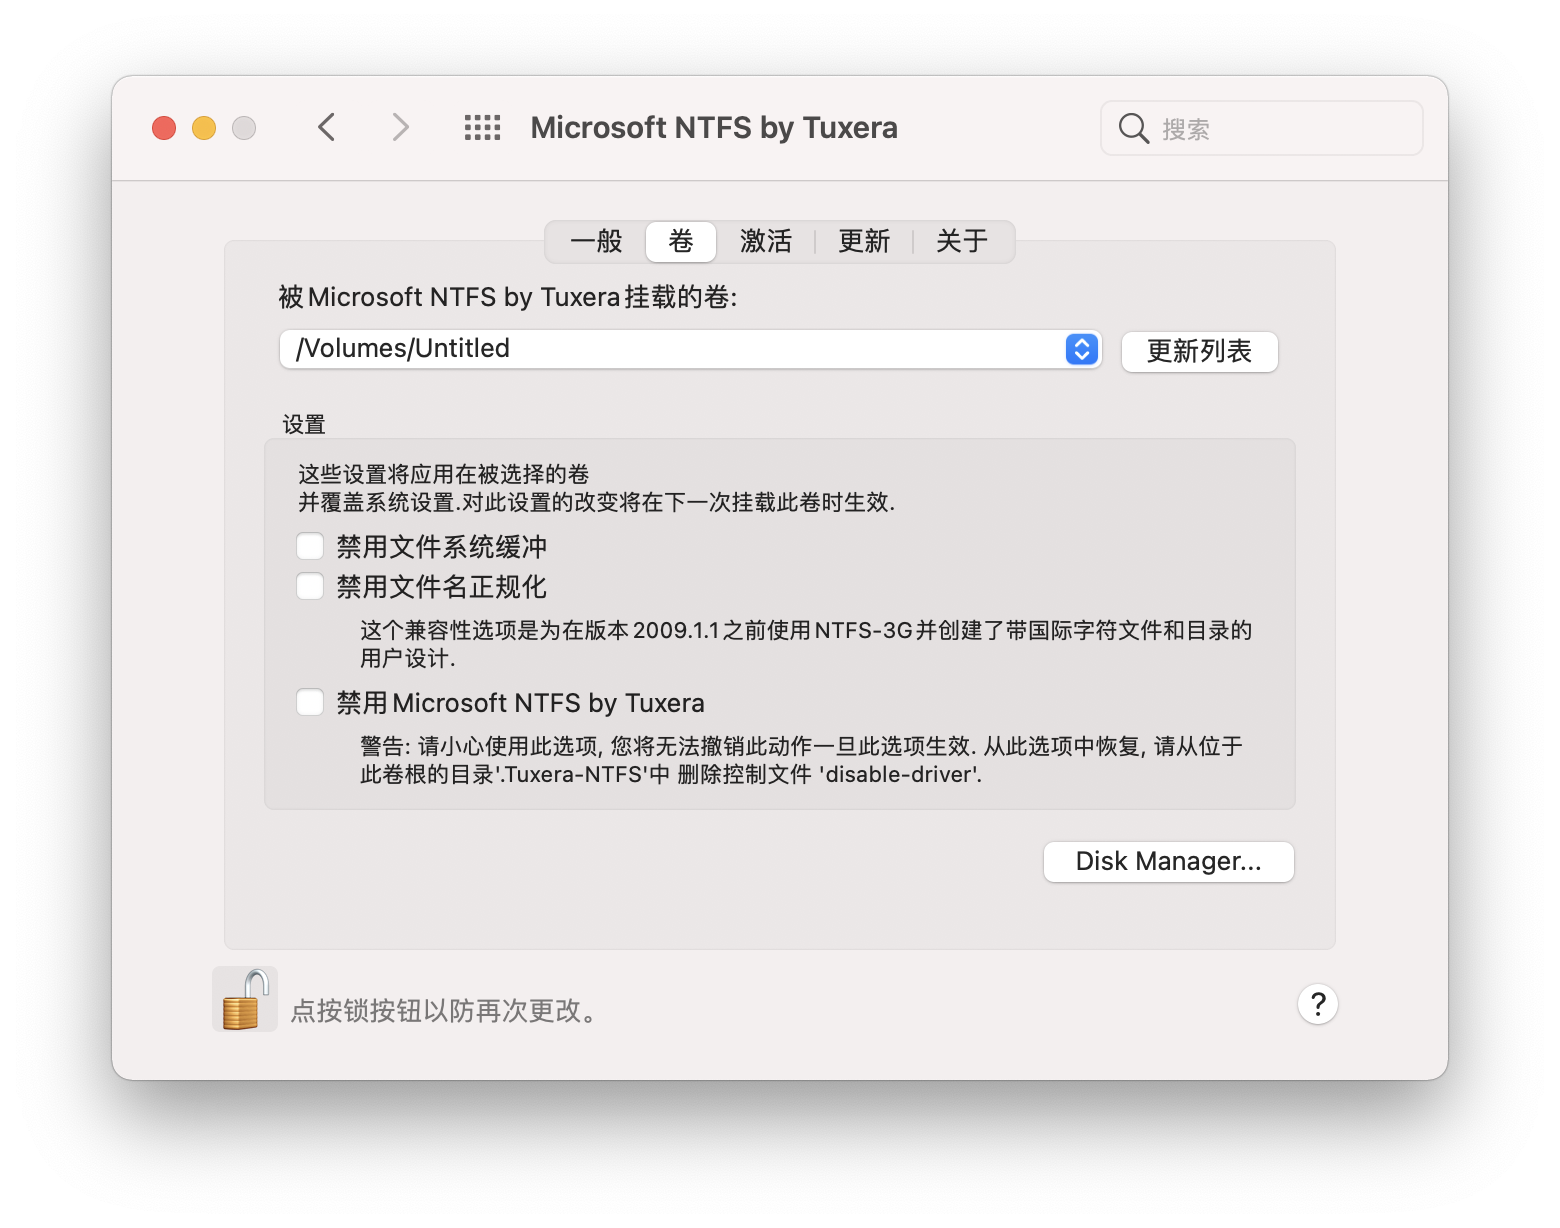Click the red close window button

(x=164, y=128)
